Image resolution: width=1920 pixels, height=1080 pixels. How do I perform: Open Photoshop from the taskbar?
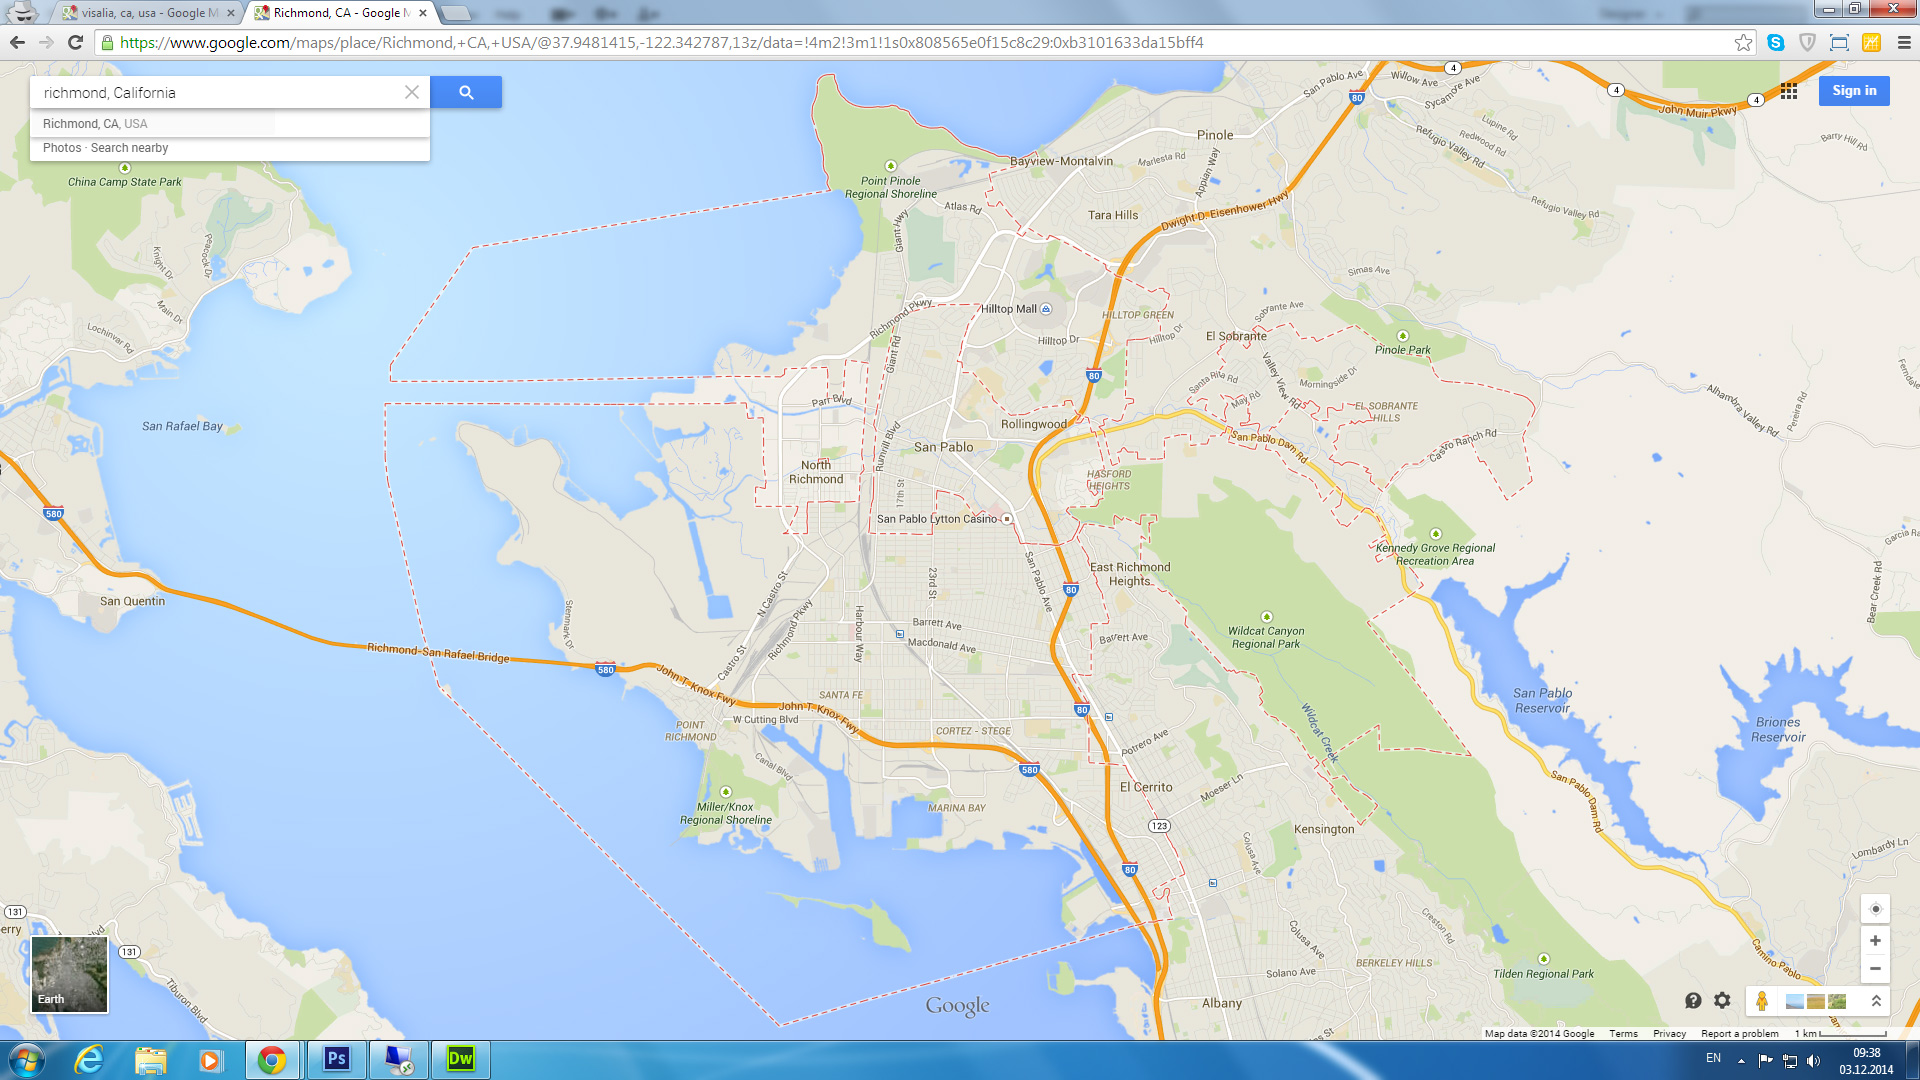tap(336, 1059)
